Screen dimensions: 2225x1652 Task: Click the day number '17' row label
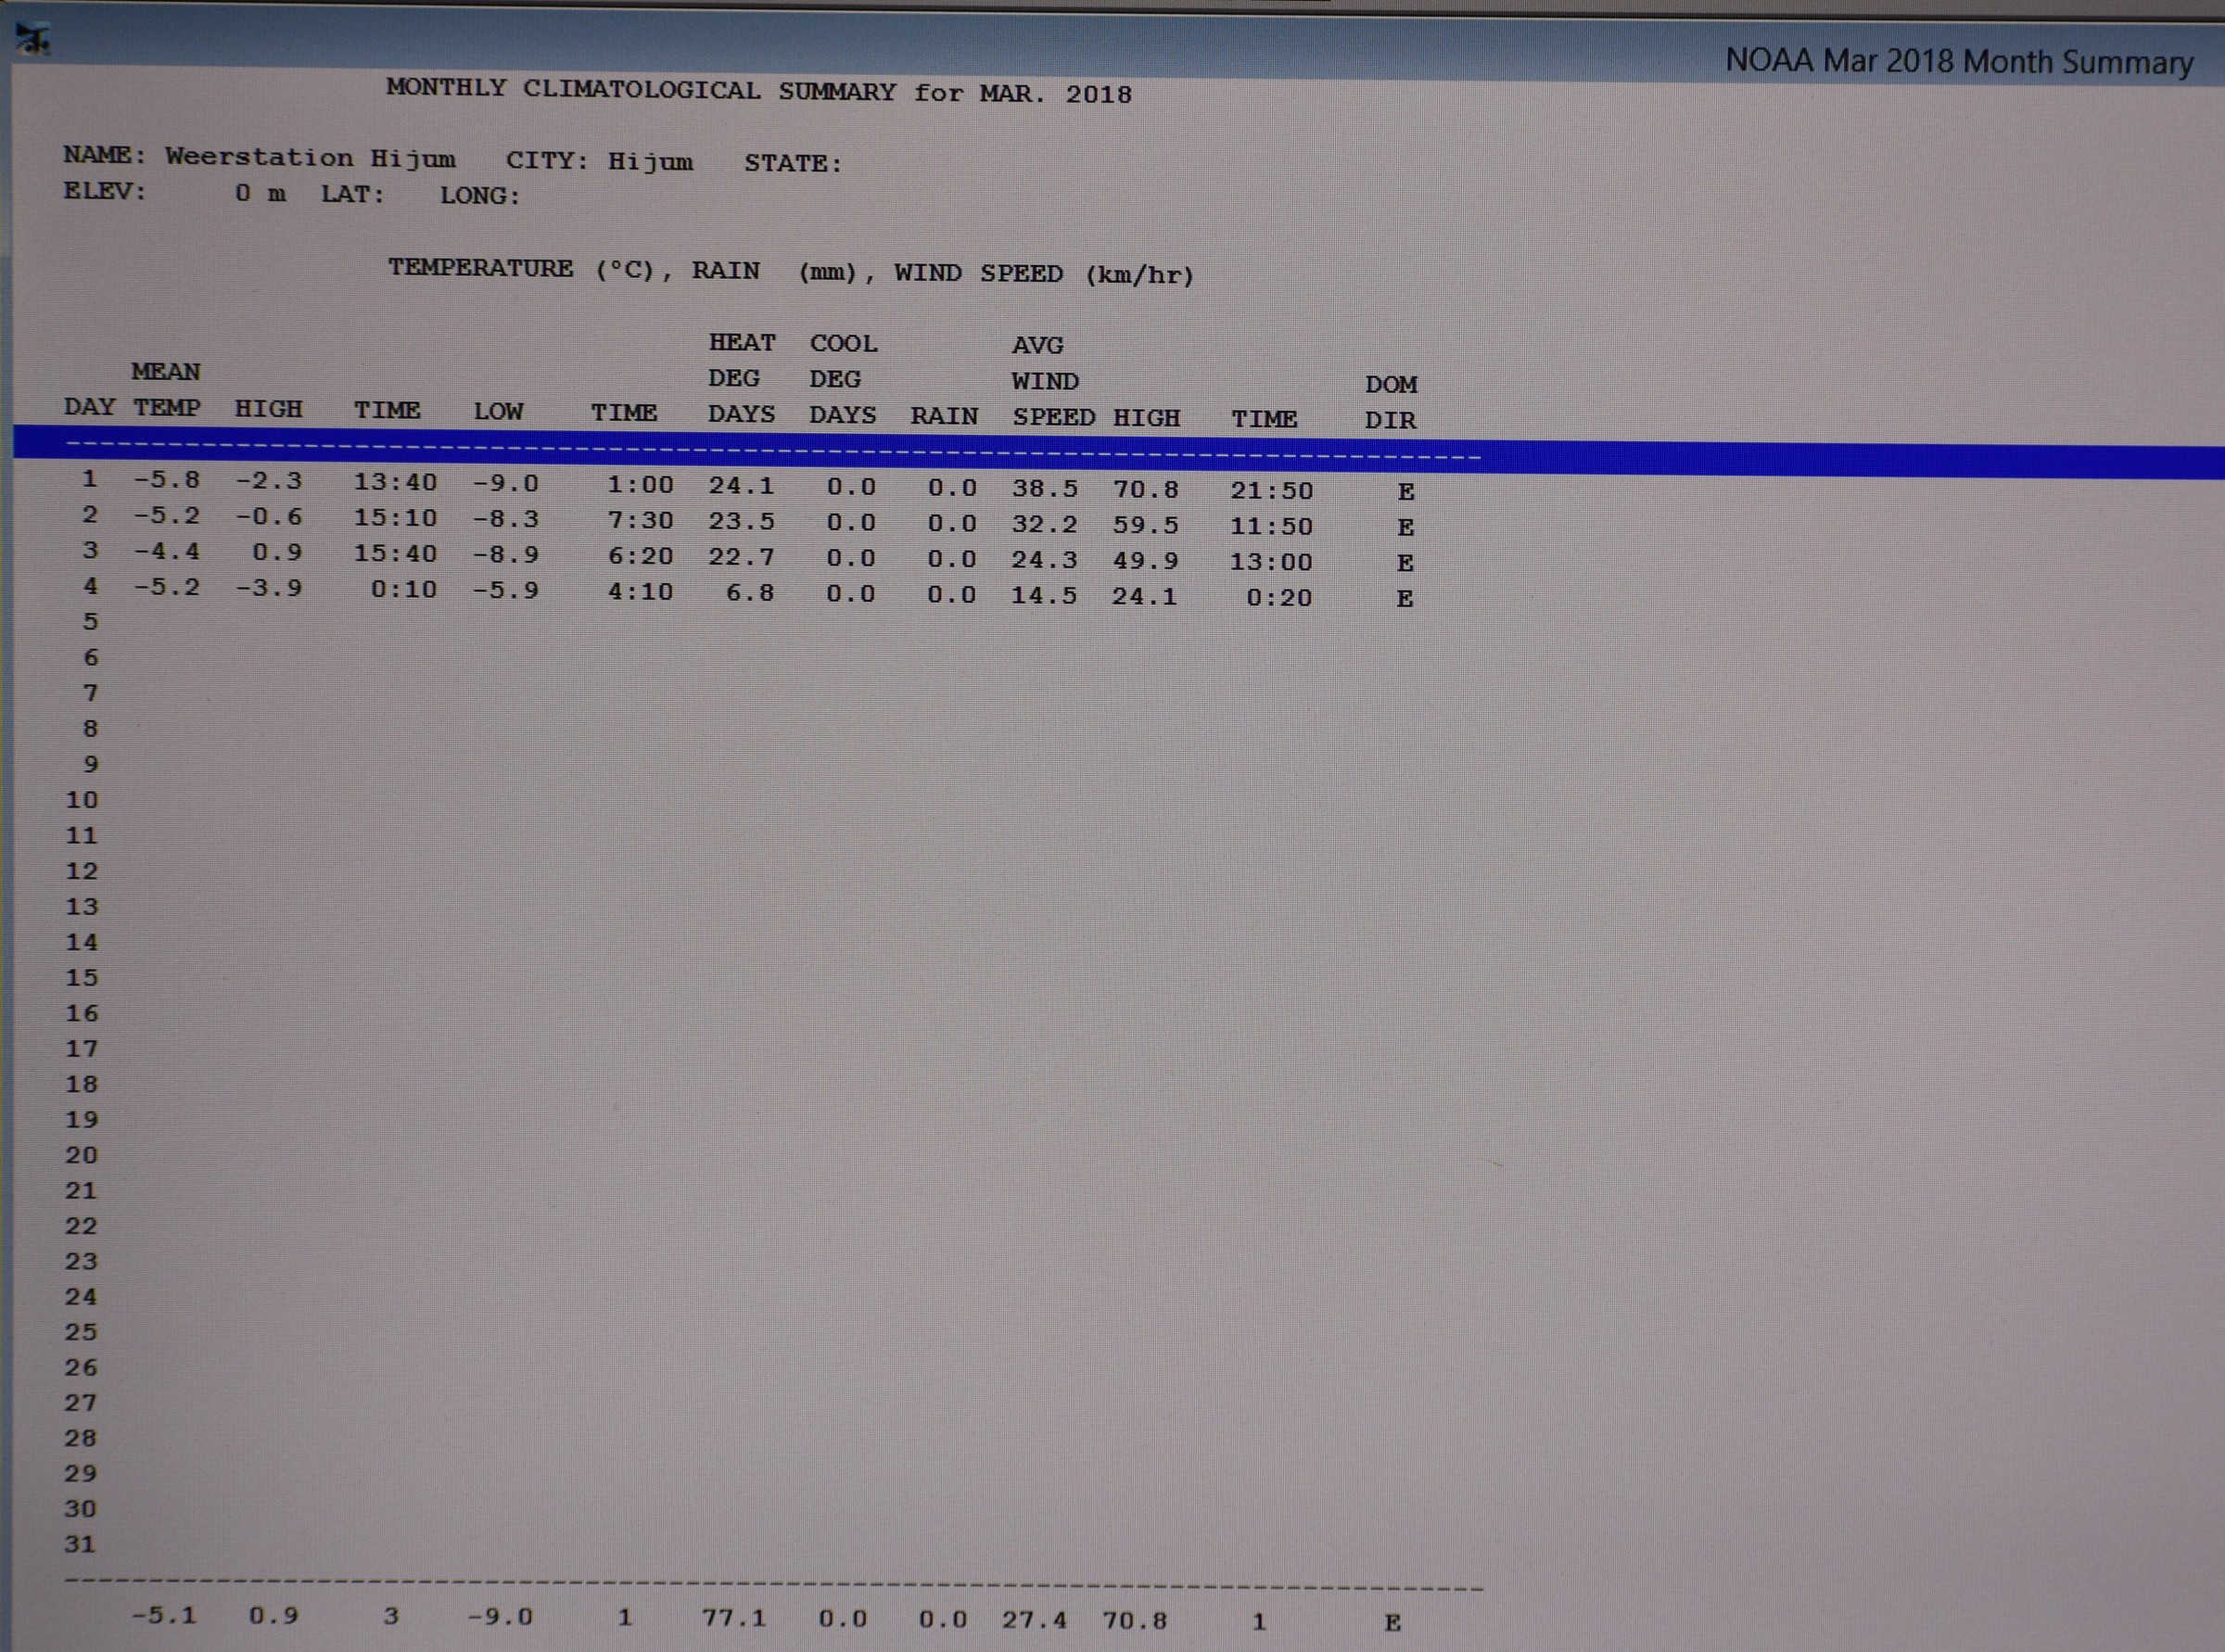pyautogui.click(x=82, y=1049)
